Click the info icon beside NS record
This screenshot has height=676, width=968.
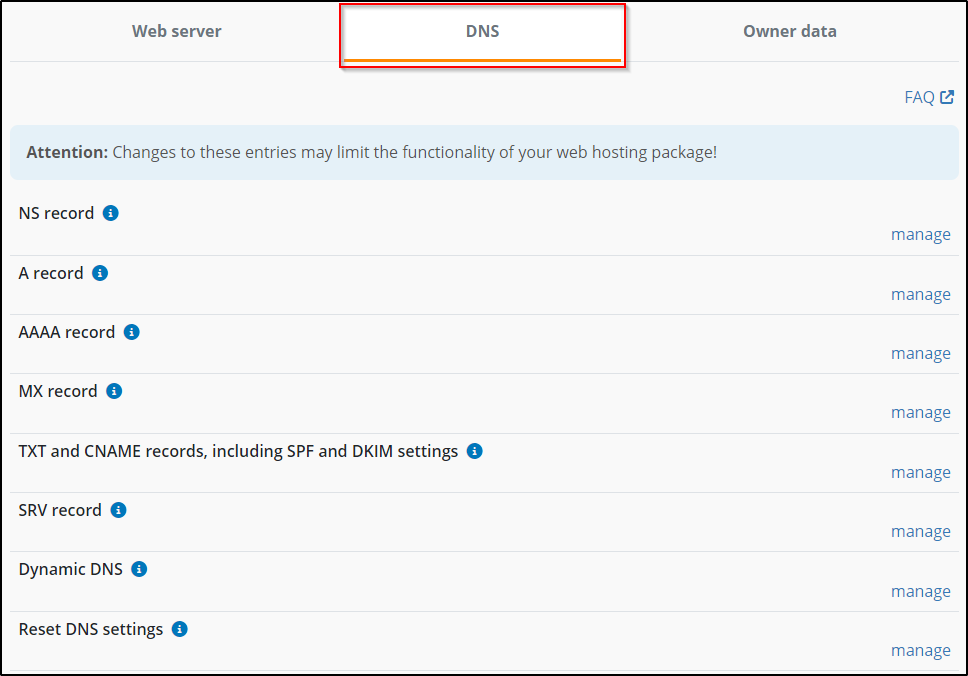click(111, 213)
